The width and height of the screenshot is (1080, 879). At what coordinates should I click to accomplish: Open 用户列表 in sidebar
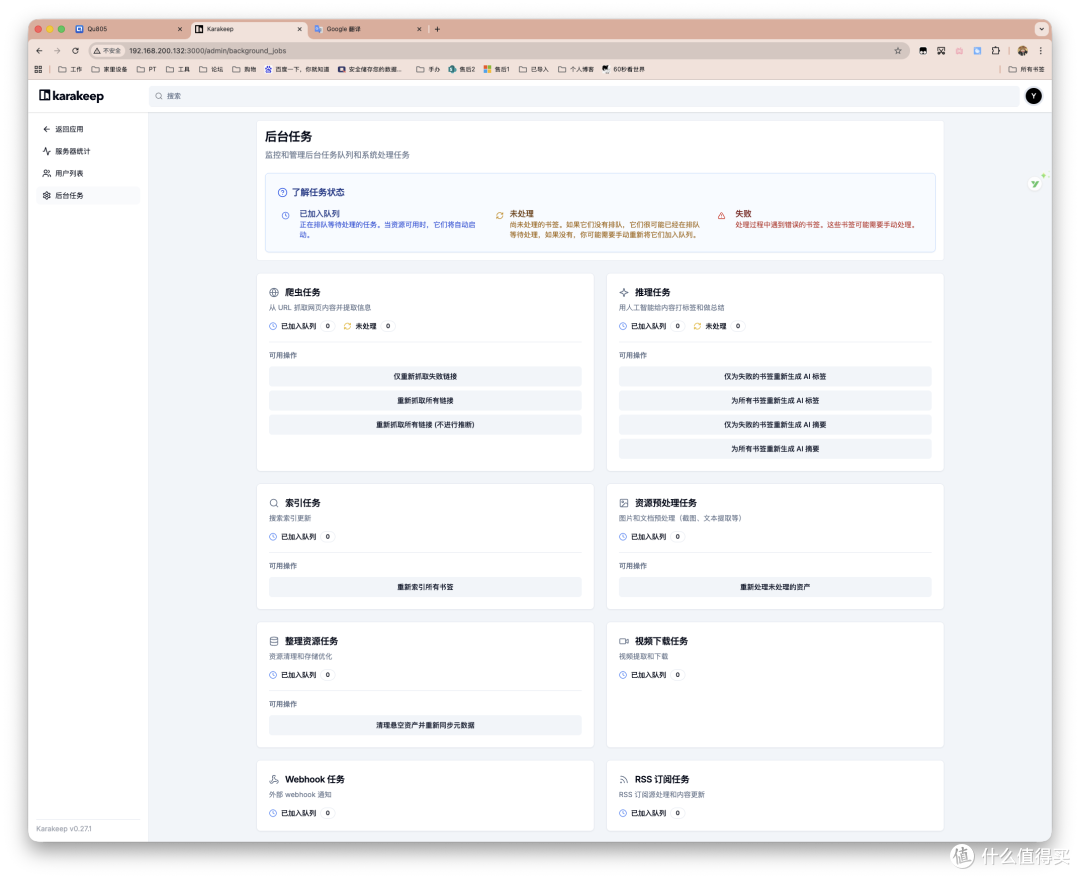pos(63,173)
